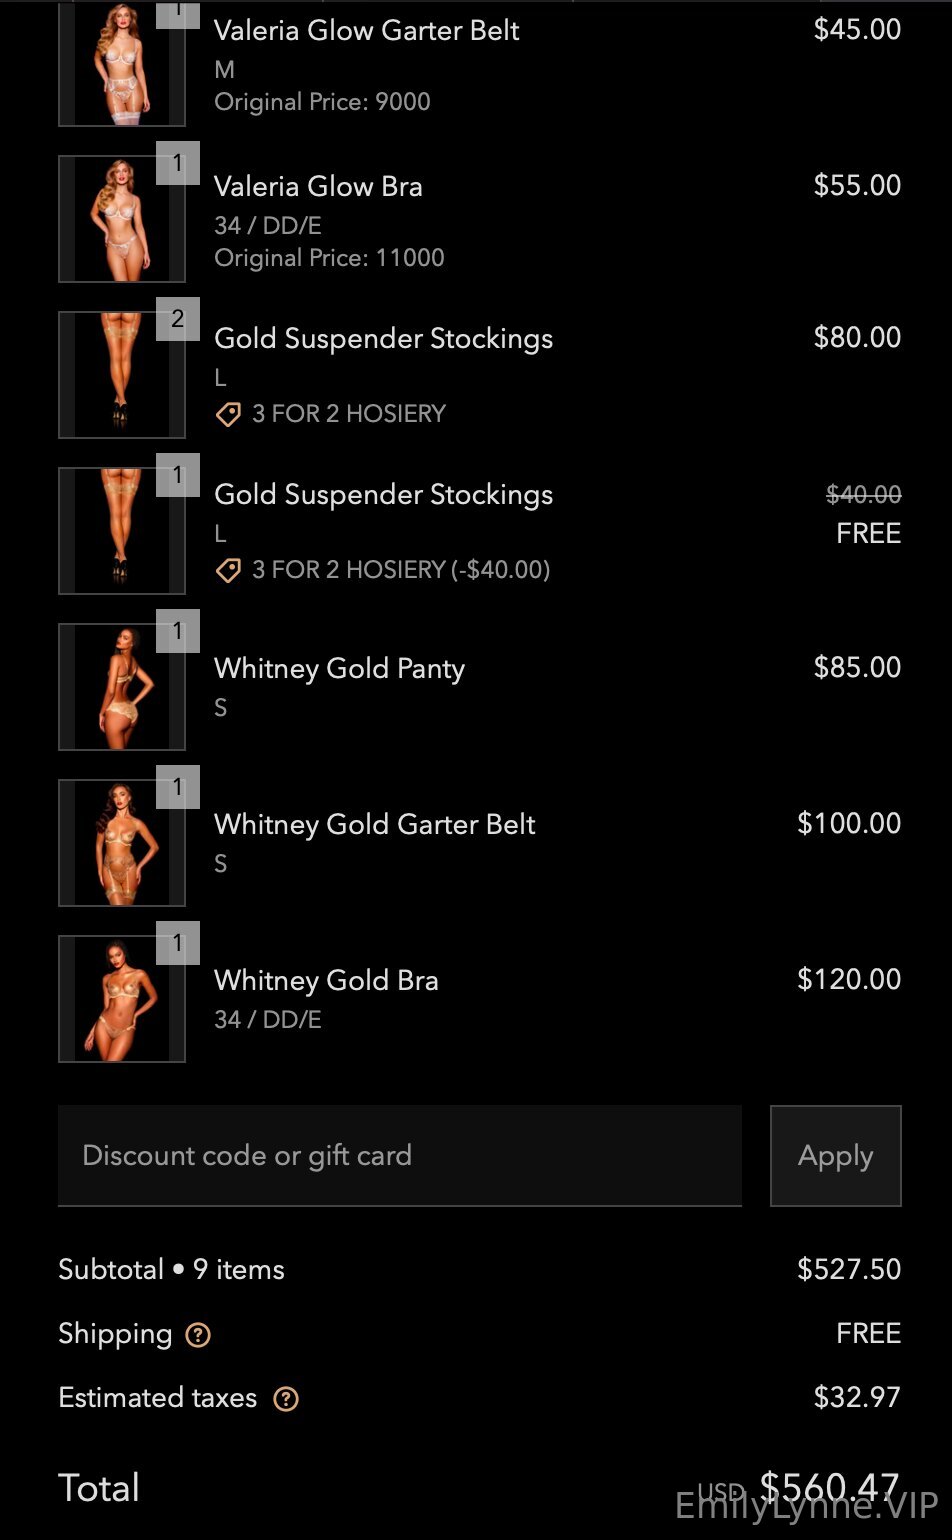The height and width of the screenshot is (1540, 952).
Task: Select the Whitney Gold Garter Belt thumbnail
Action: [122, 844]
